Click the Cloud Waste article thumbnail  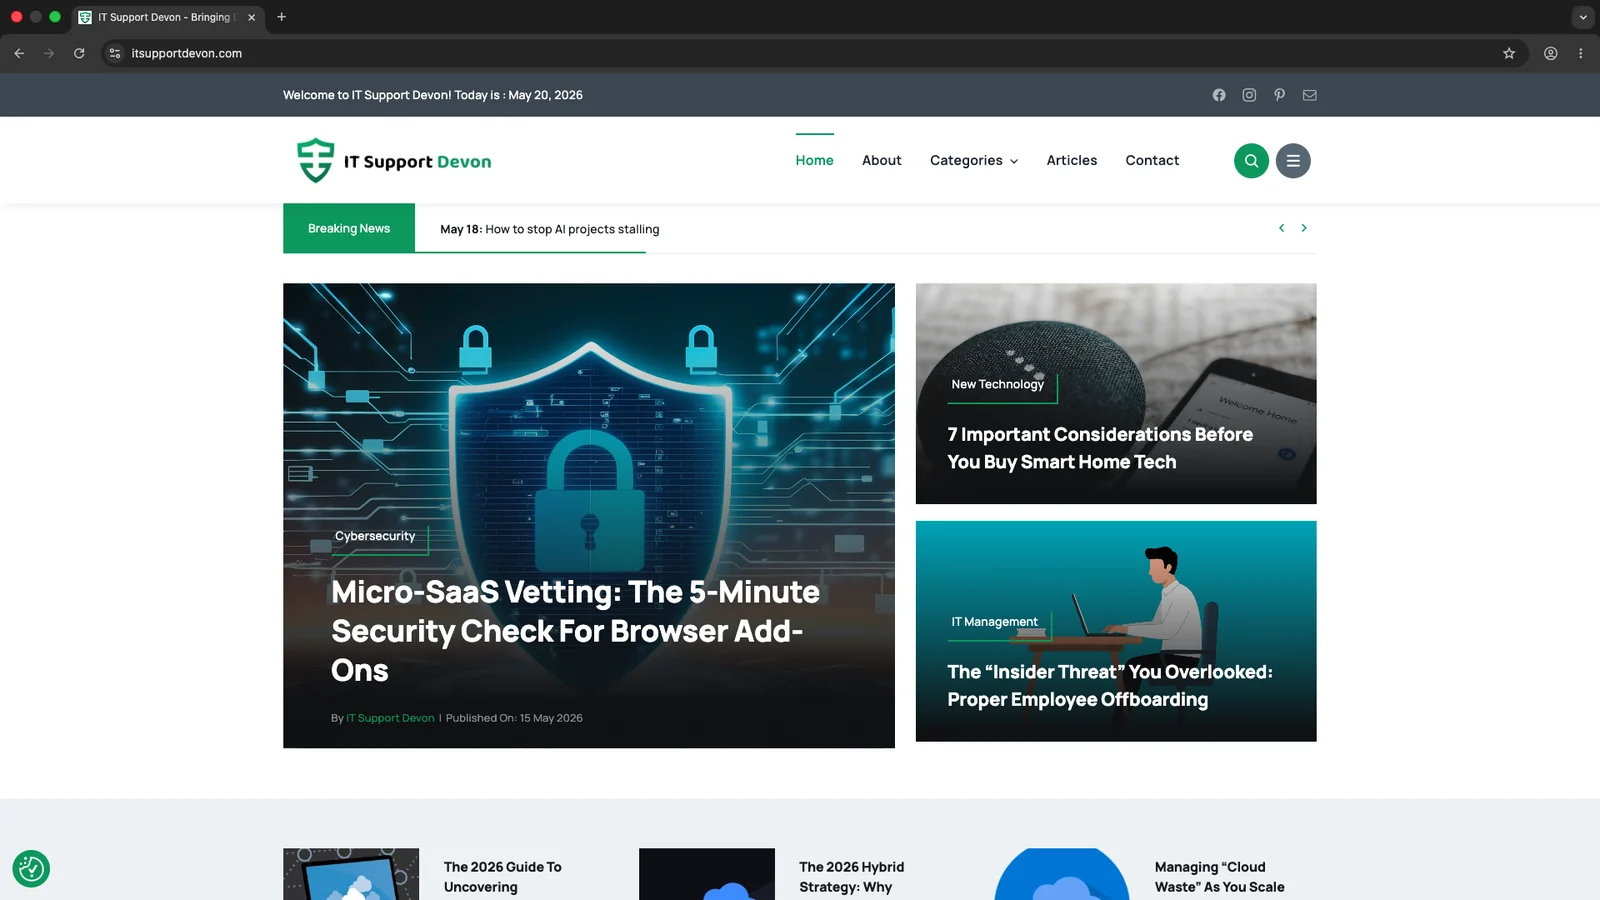[1062, 874]
